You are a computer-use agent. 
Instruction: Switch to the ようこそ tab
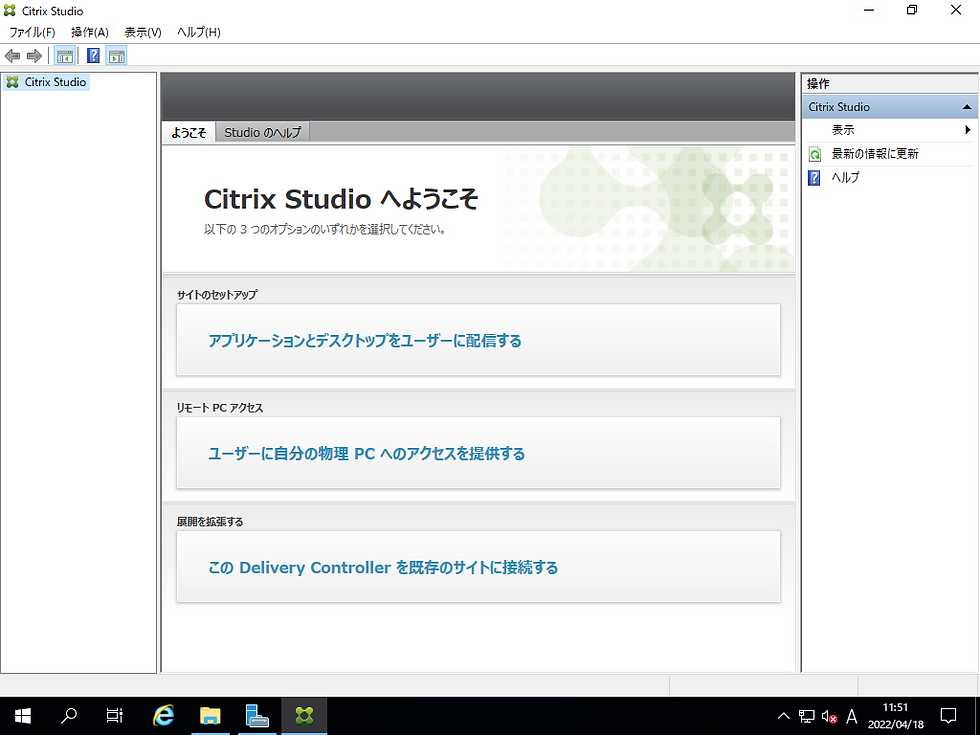coord(188,132)
